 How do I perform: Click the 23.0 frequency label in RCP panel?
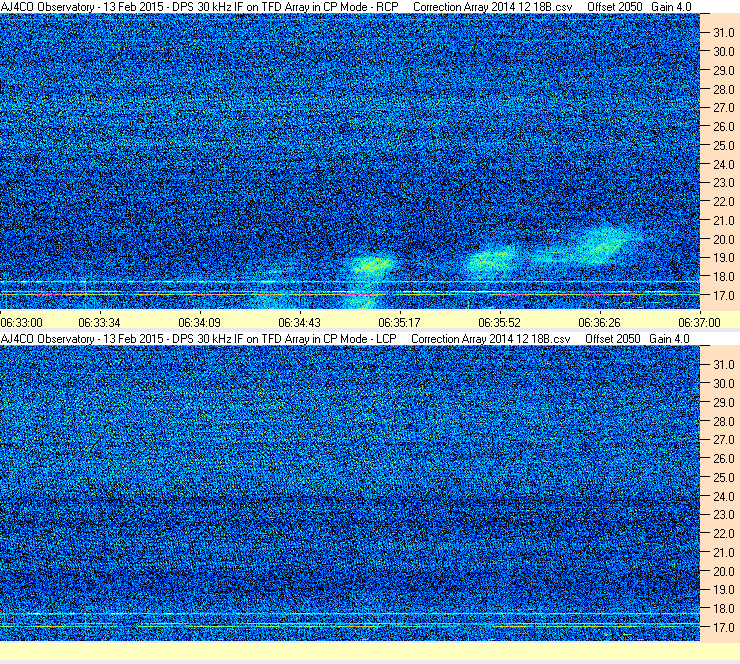(x=723, y=183)
